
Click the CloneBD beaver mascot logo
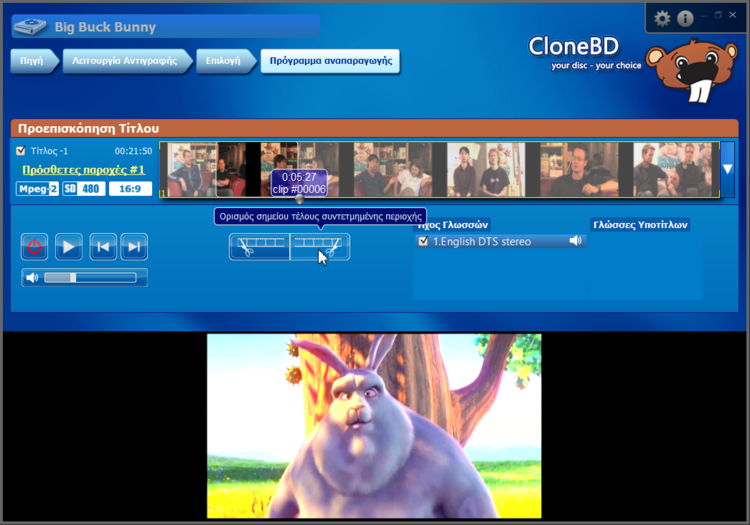point(692,71)
